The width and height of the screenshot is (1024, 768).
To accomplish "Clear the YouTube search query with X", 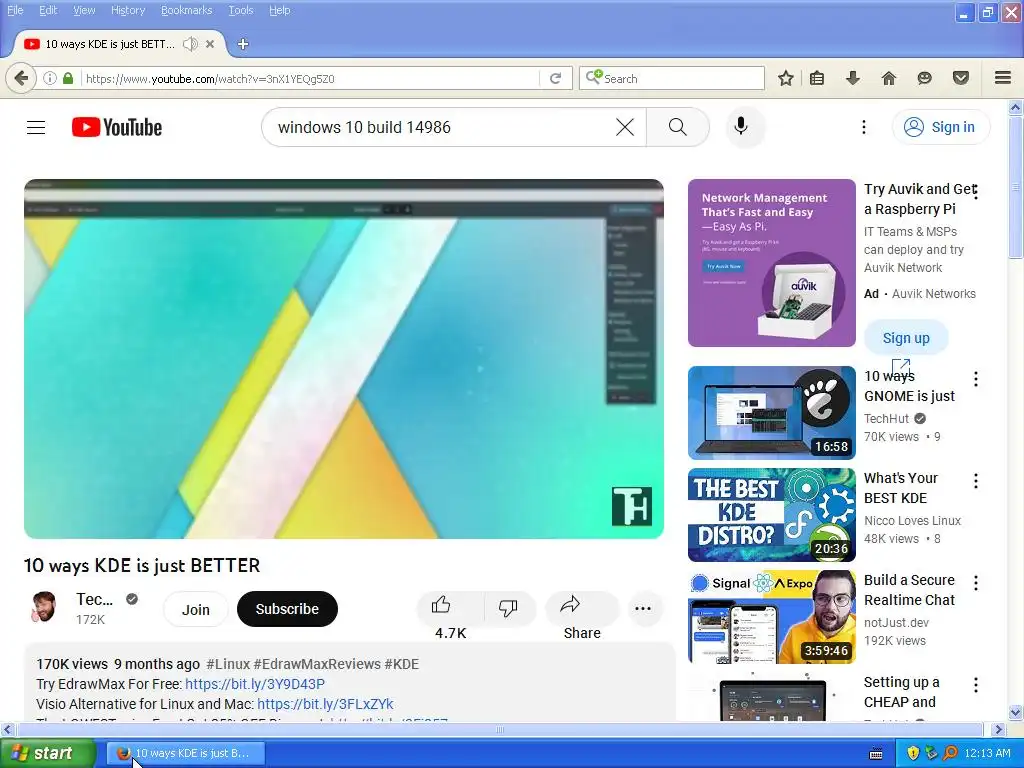I will 625,127.
